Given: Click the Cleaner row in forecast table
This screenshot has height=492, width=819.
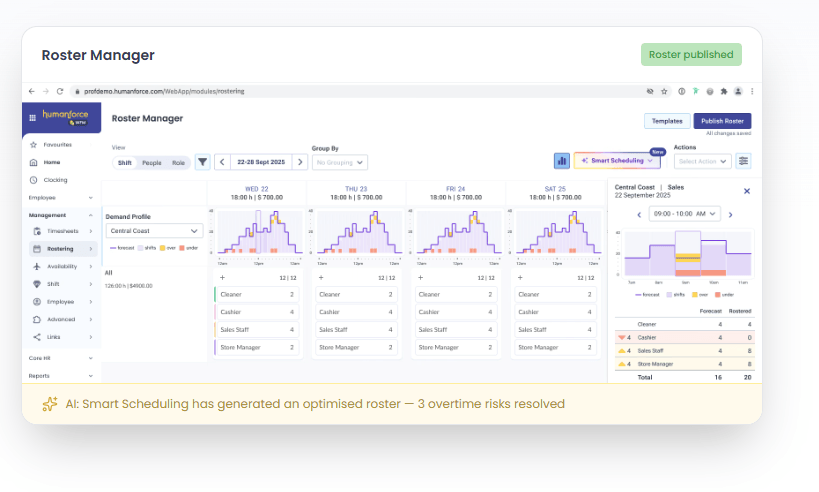Looking at the screenshot, I should point(684,324).
